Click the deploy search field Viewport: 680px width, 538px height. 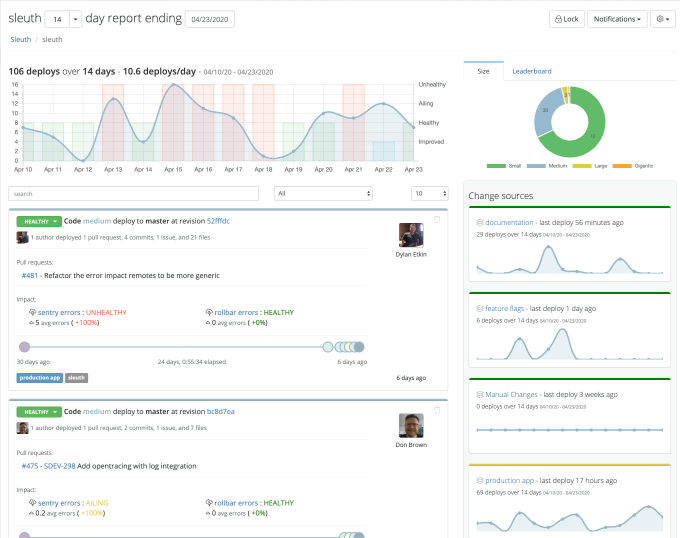tap(133, 193)
